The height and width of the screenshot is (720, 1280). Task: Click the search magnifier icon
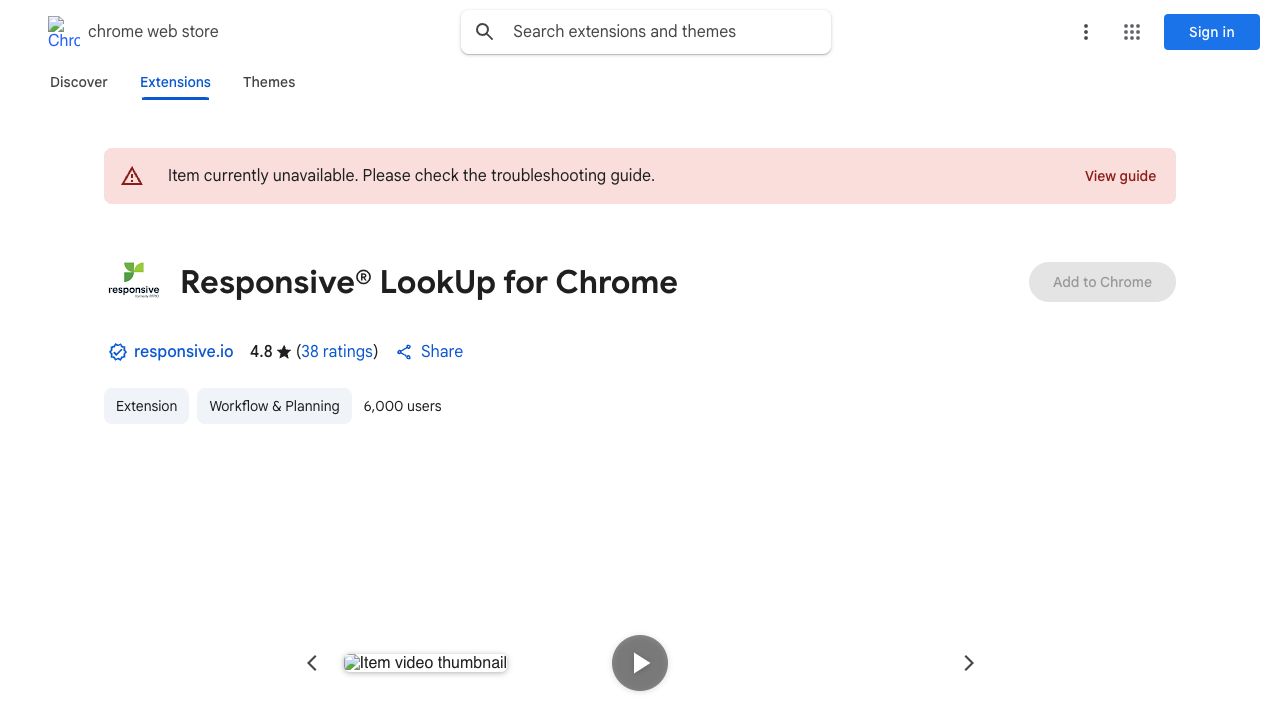(x=485, y=32)
